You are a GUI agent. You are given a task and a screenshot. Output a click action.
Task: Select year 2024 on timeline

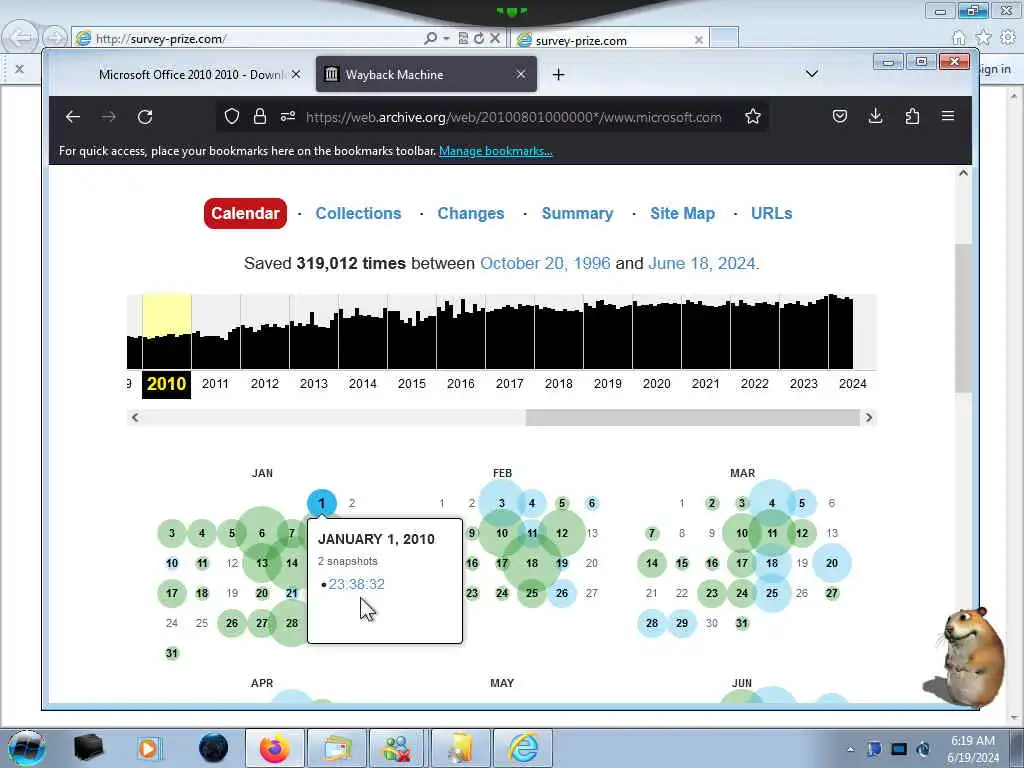[x=852, y=384]
